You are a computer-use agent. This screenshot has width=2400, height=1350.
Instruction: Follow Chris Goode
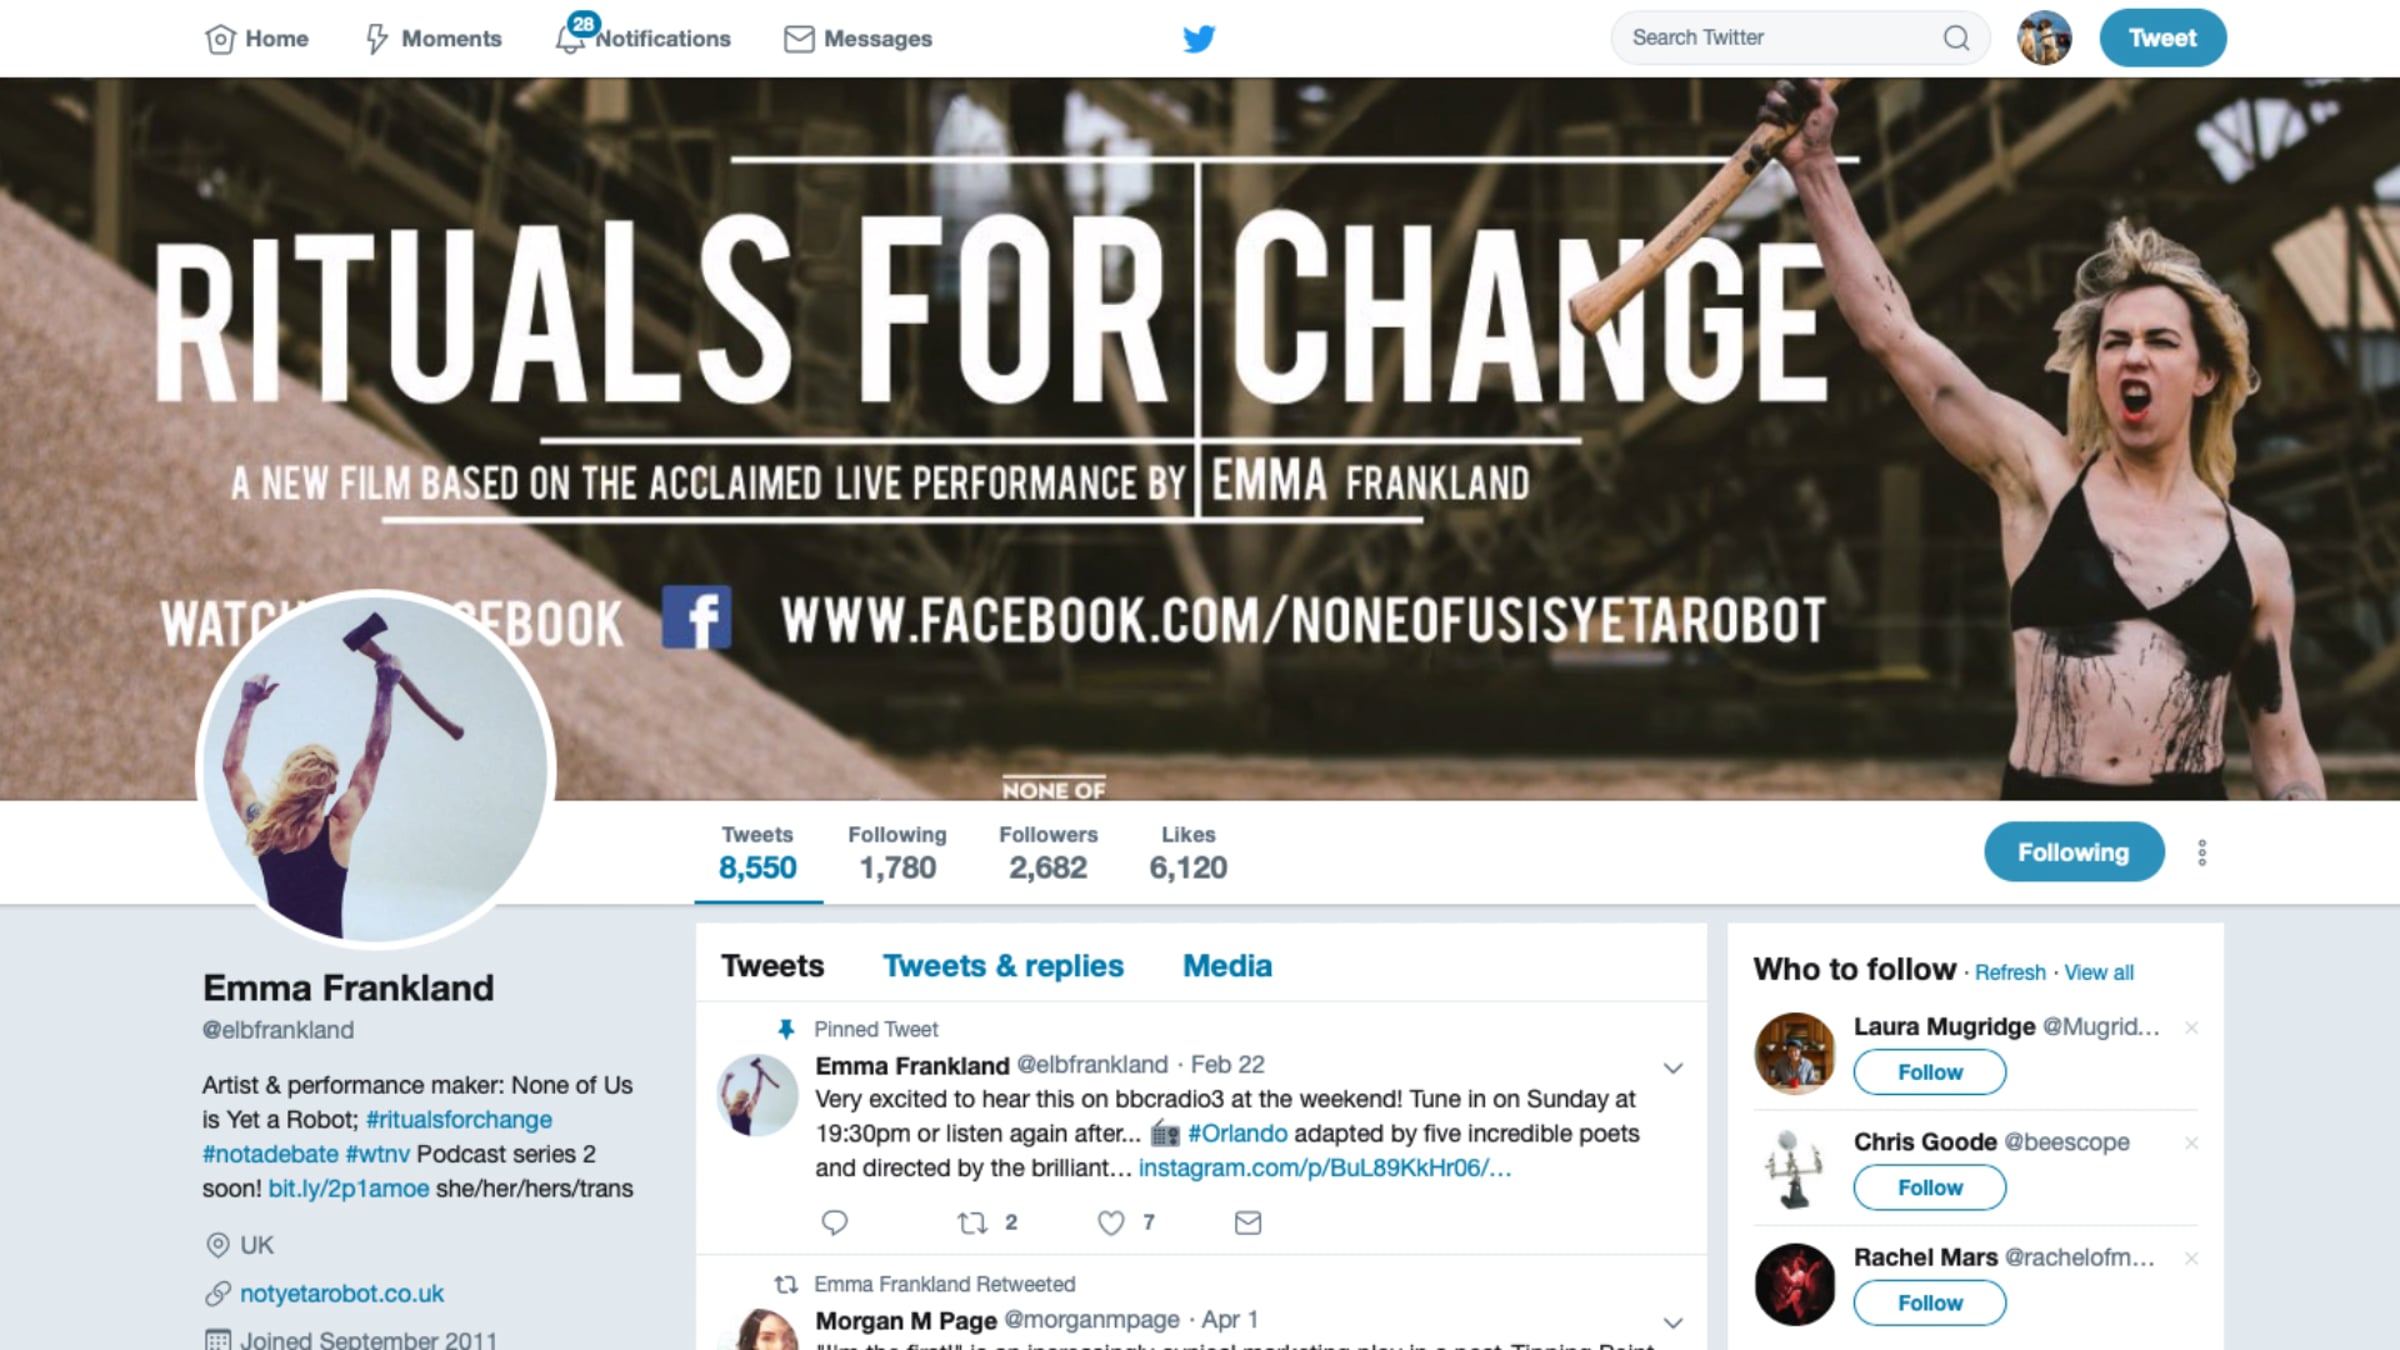tap(1929, 1187)
